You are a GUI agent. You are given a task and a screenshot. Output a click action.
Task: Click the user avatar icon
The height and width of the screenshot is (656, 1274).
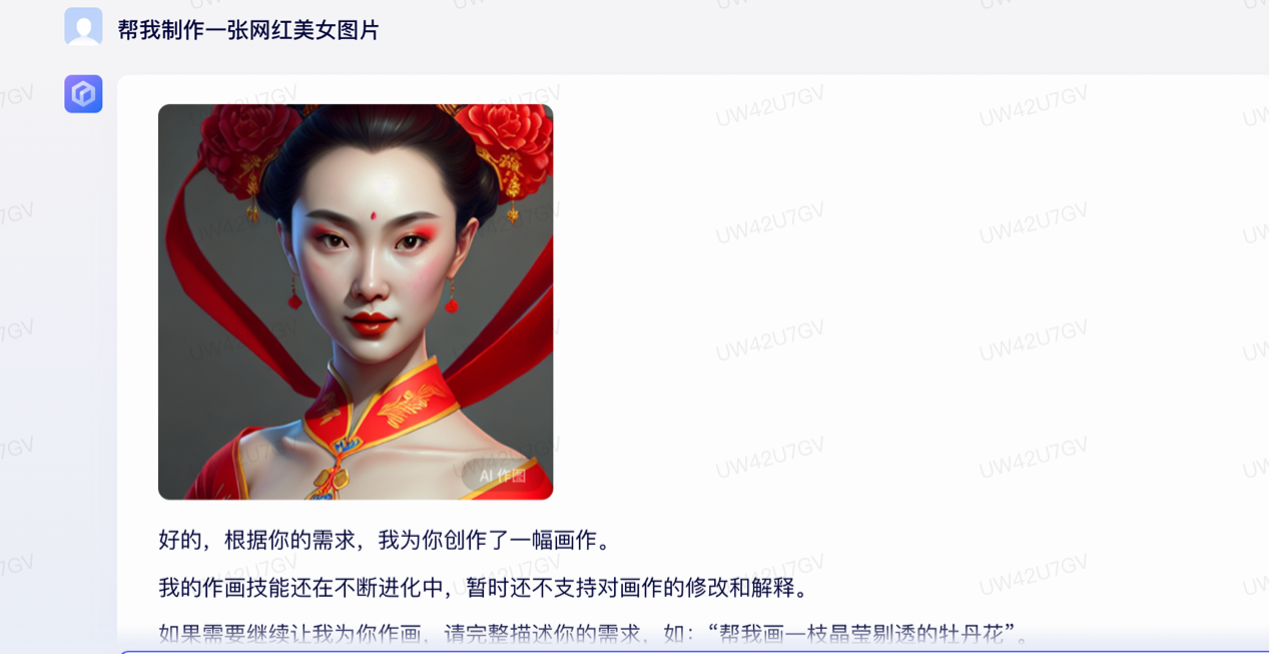(x=83, y=27)
